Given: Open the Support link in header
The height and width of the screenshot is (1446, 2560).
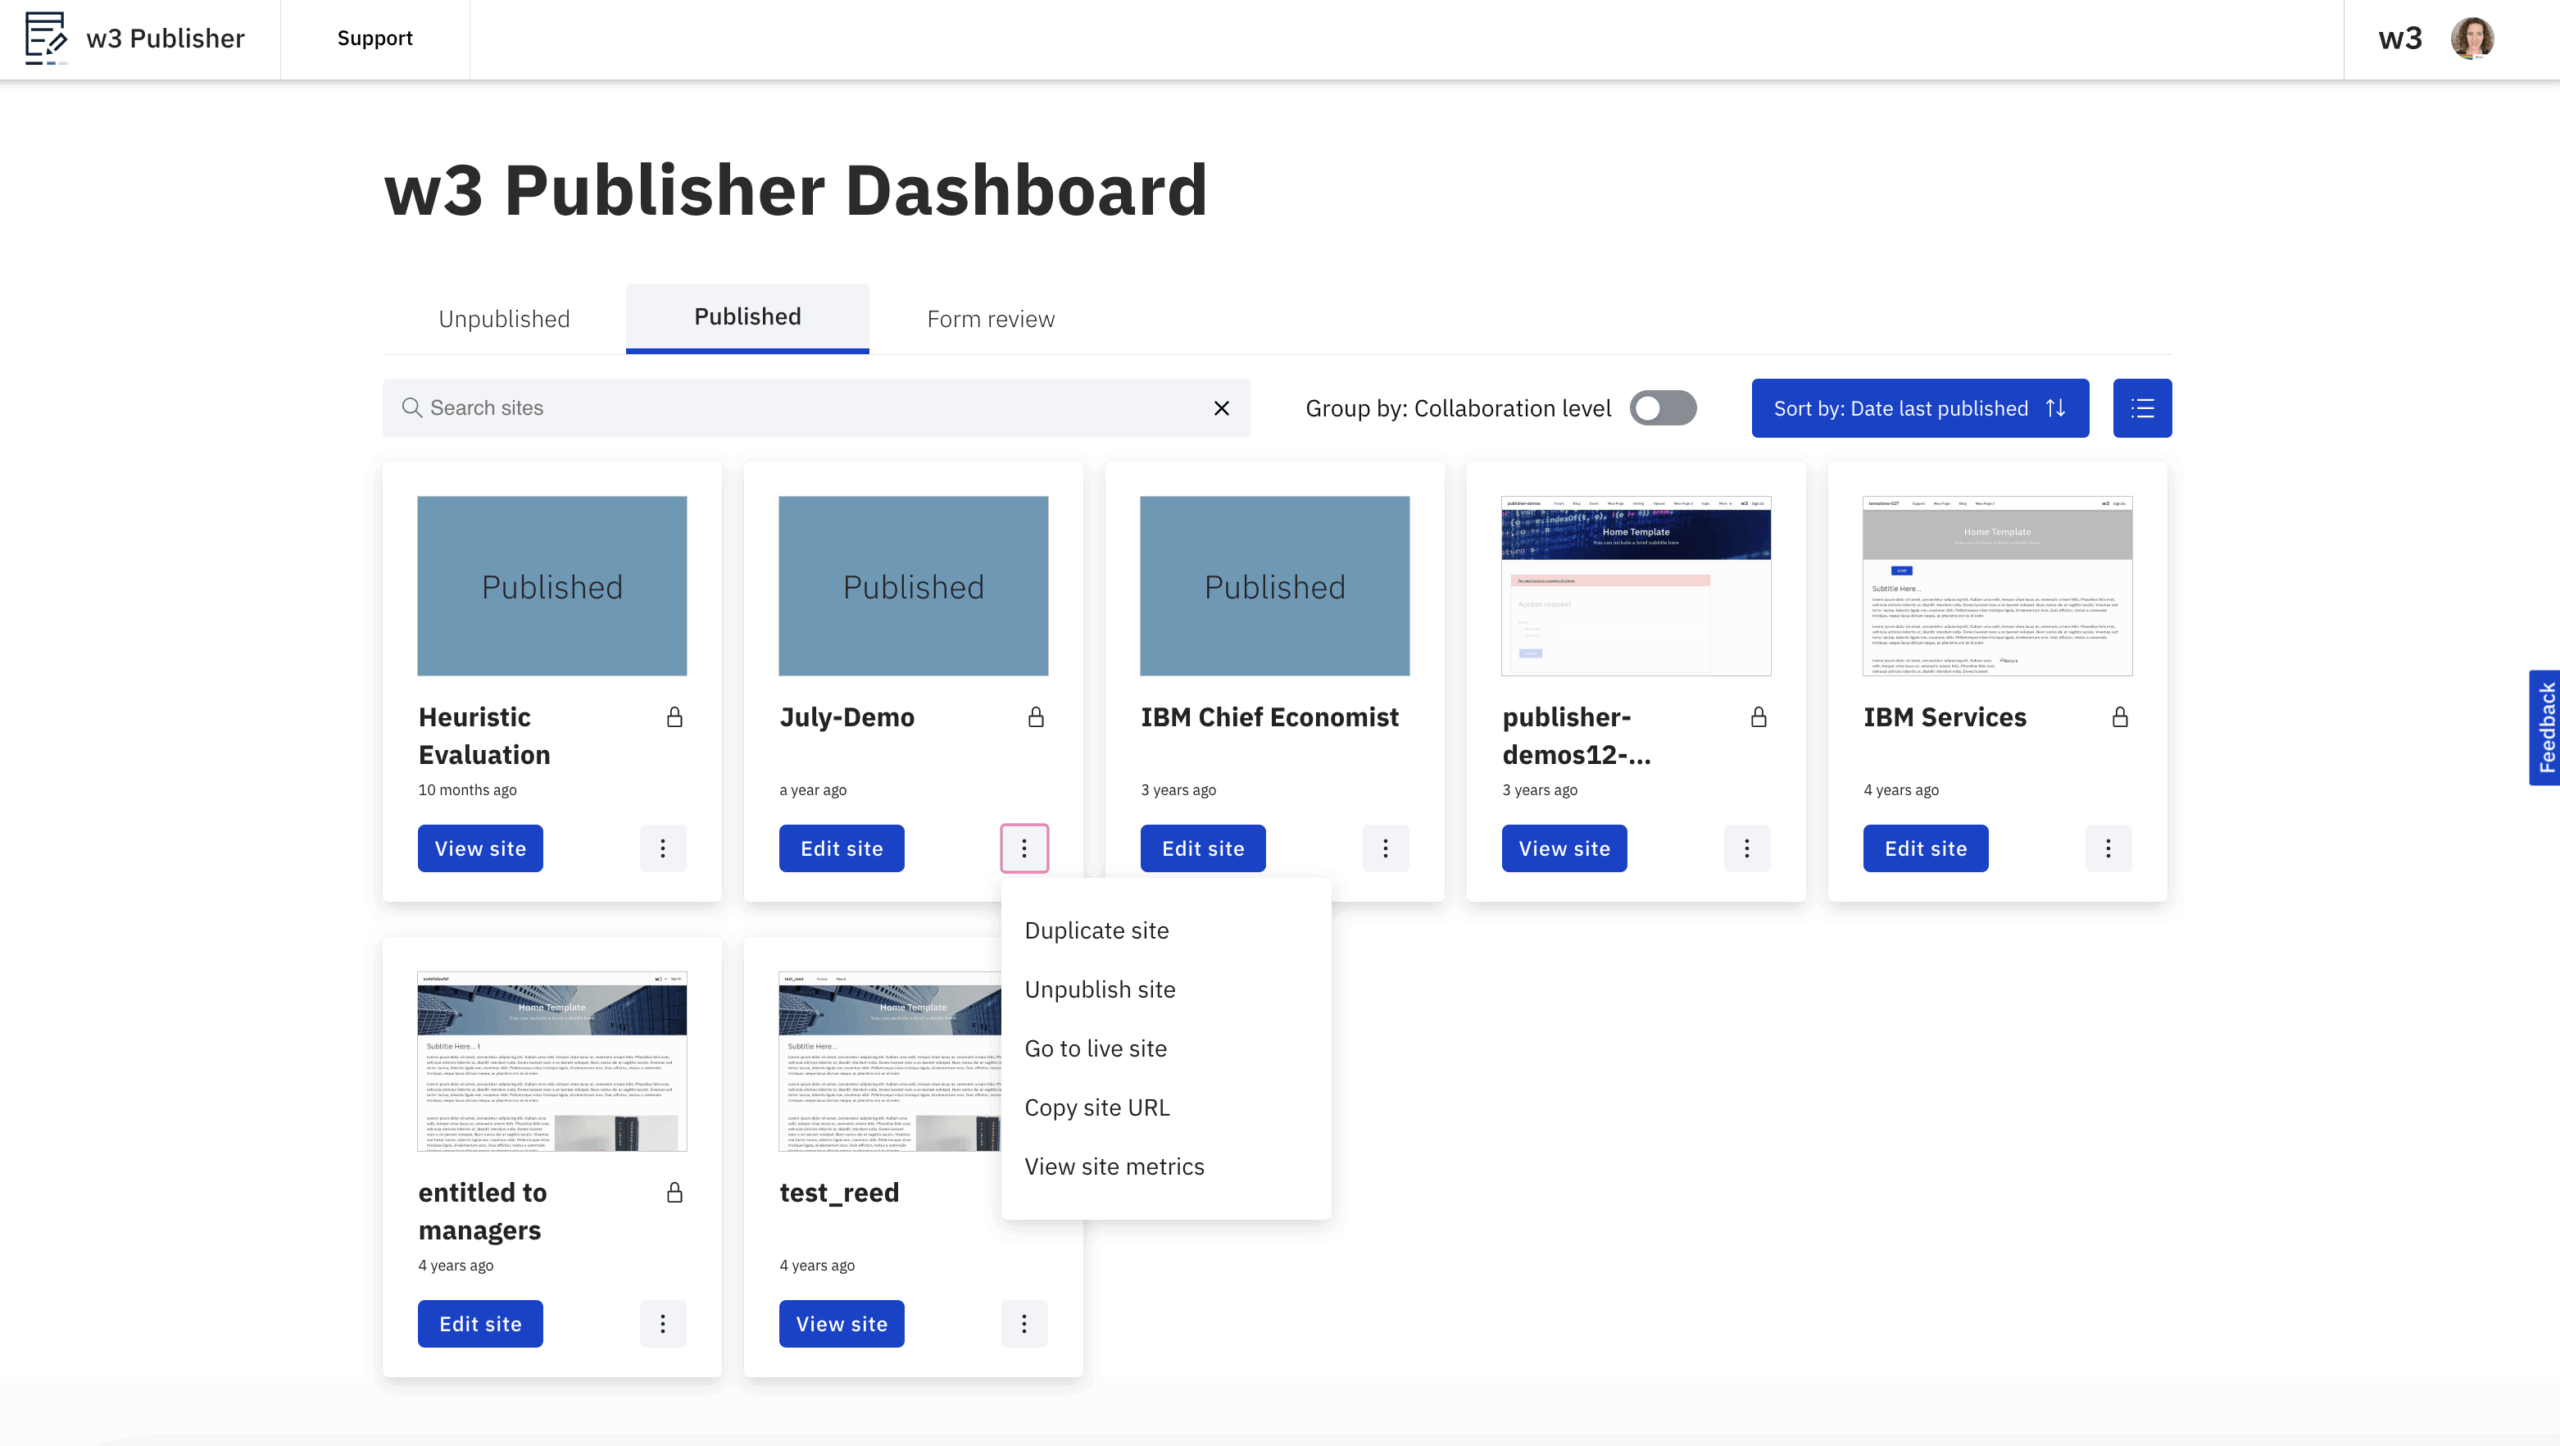Looking at the screenshot, I should [375, 38].
